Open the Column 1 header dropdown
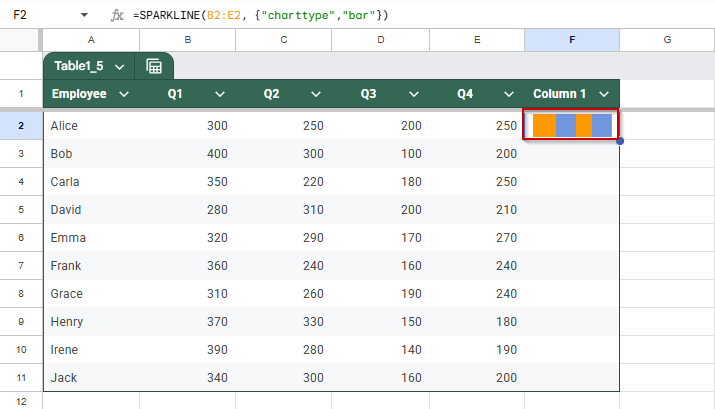The height and width of the screenshot is (409, 715). 604,94
